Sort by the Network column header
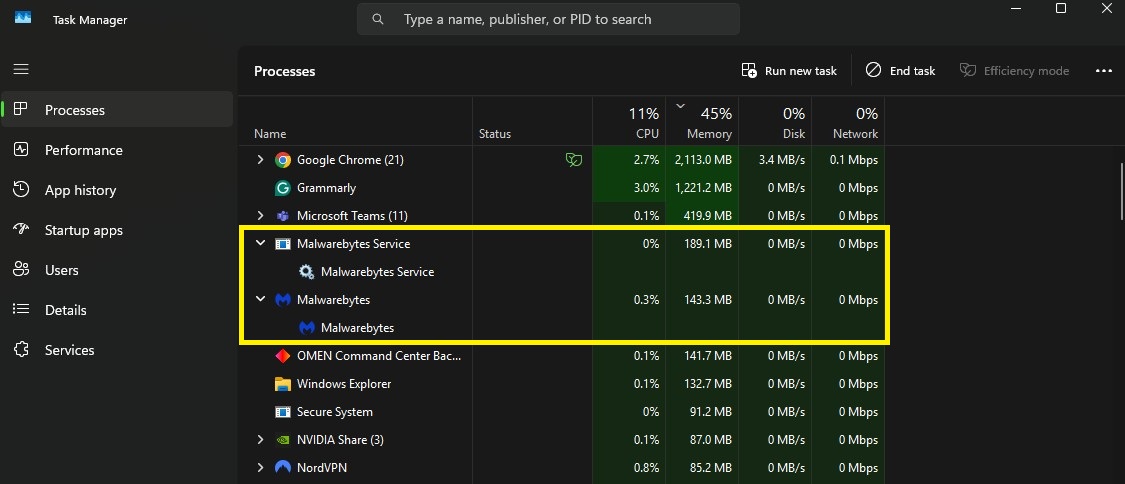The height and width of the screenshot is (484, 1125). click(x=848, y=122)
